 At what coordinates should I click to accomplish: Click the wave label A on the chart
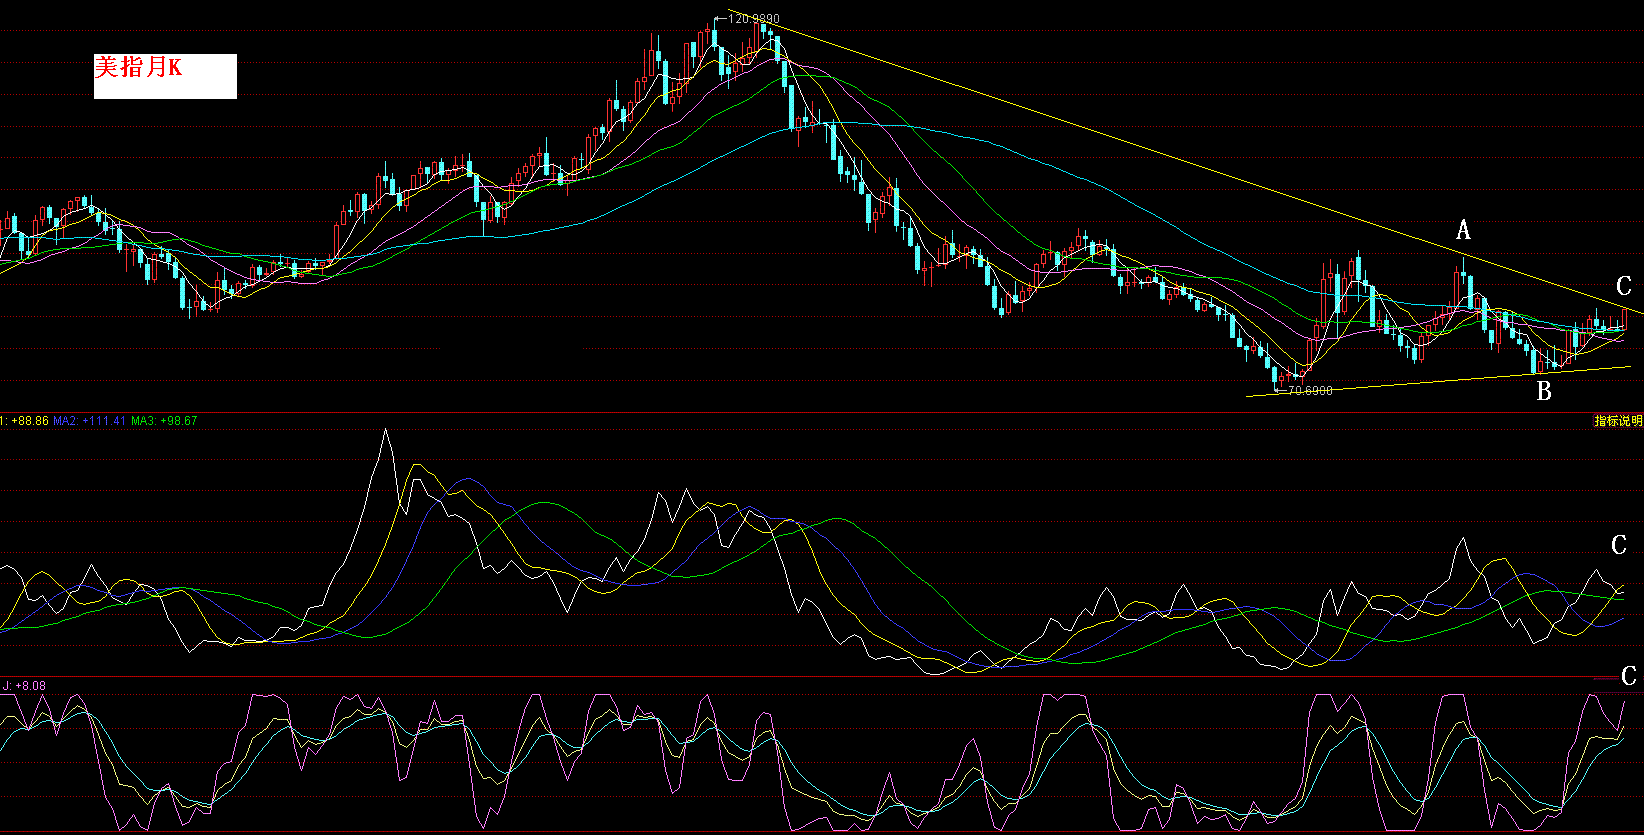1463,231
